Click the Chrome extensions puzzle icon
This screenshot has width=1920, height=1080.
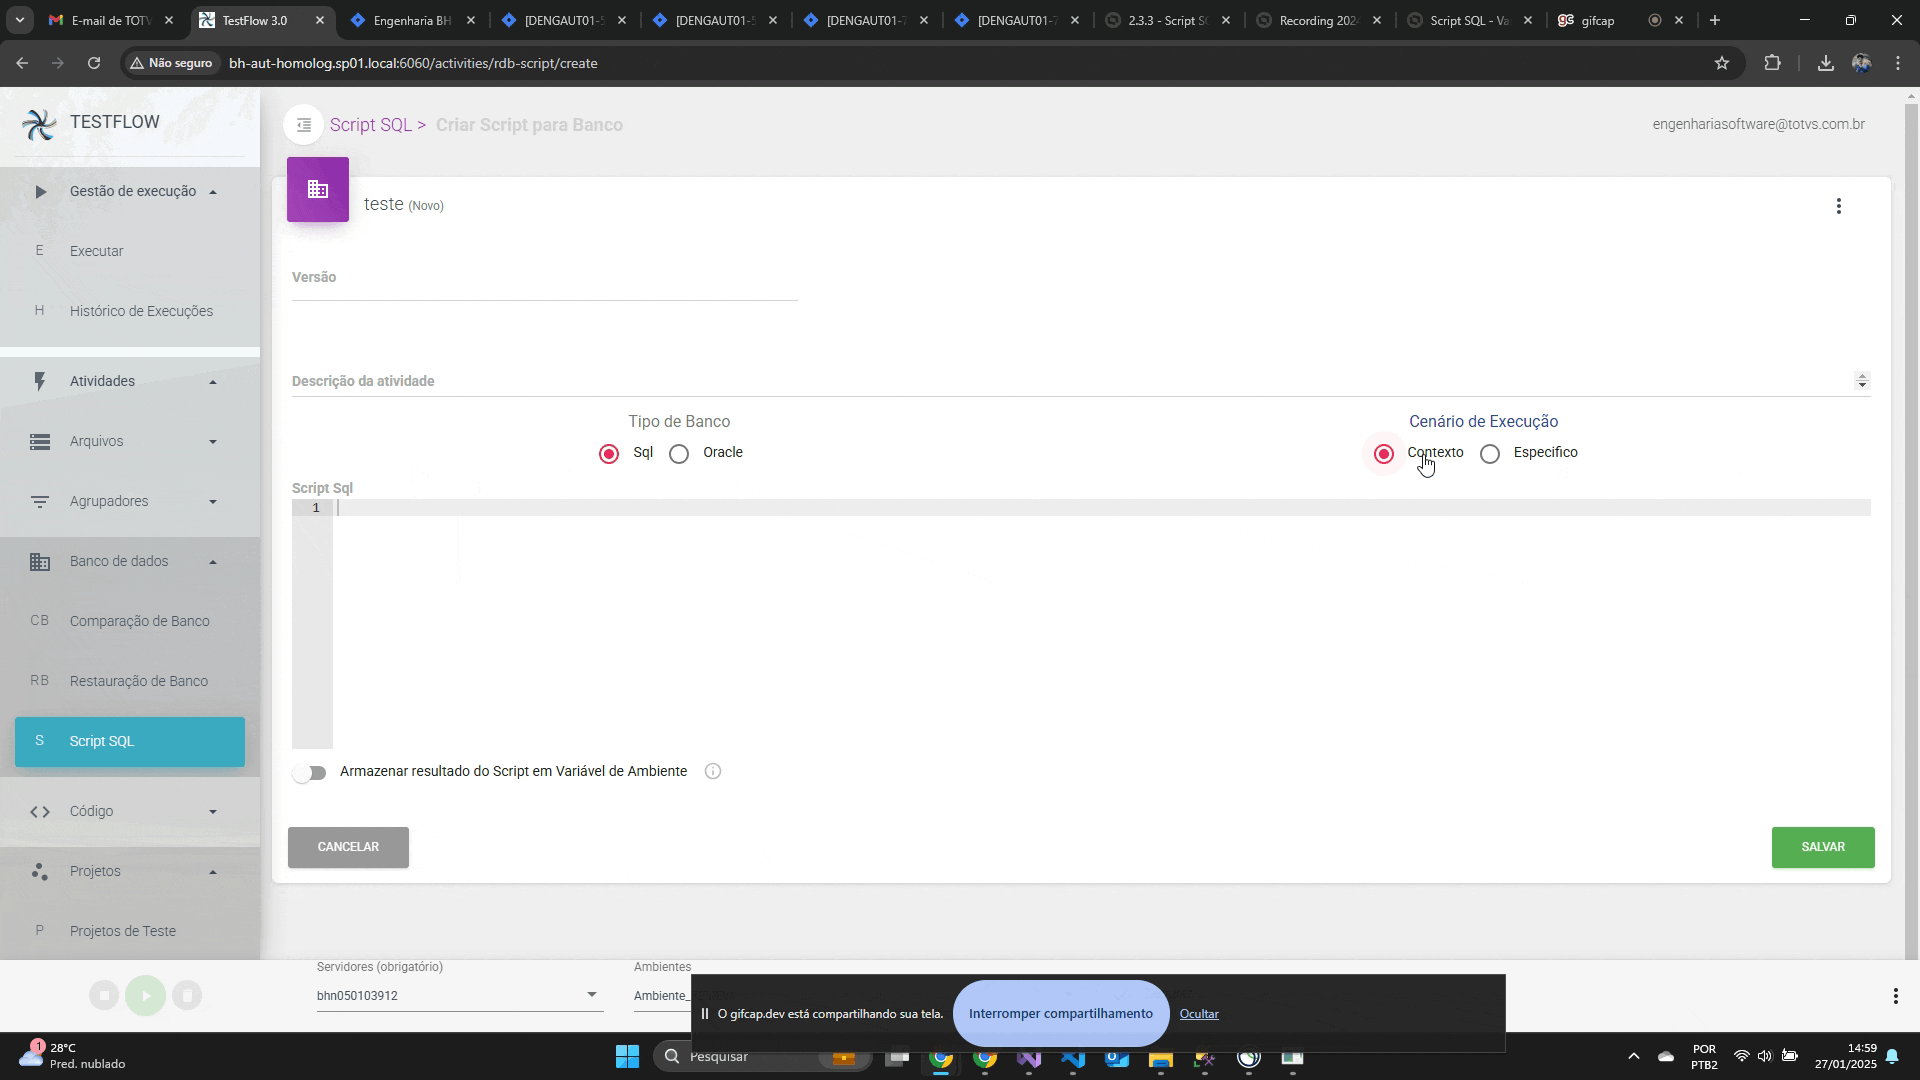click(1772, 63)
